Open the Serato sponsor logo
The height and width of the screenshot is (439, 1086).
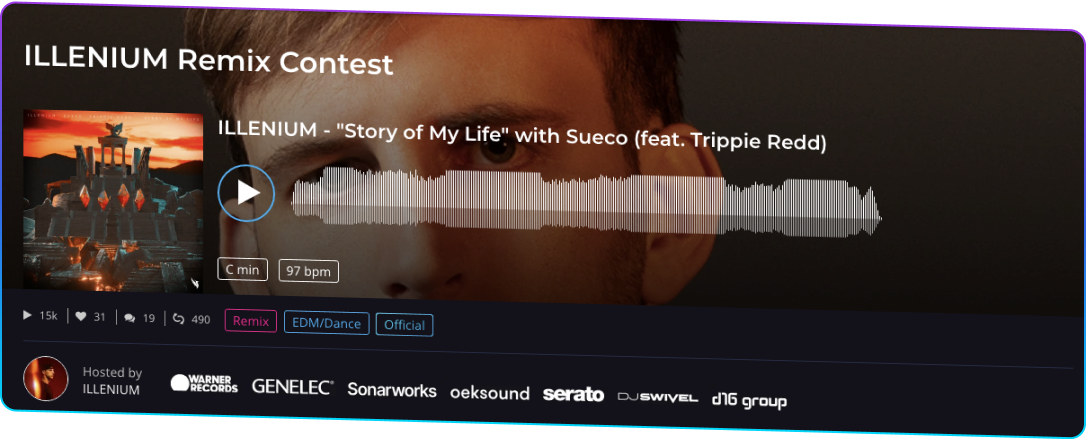coord(573,395)
